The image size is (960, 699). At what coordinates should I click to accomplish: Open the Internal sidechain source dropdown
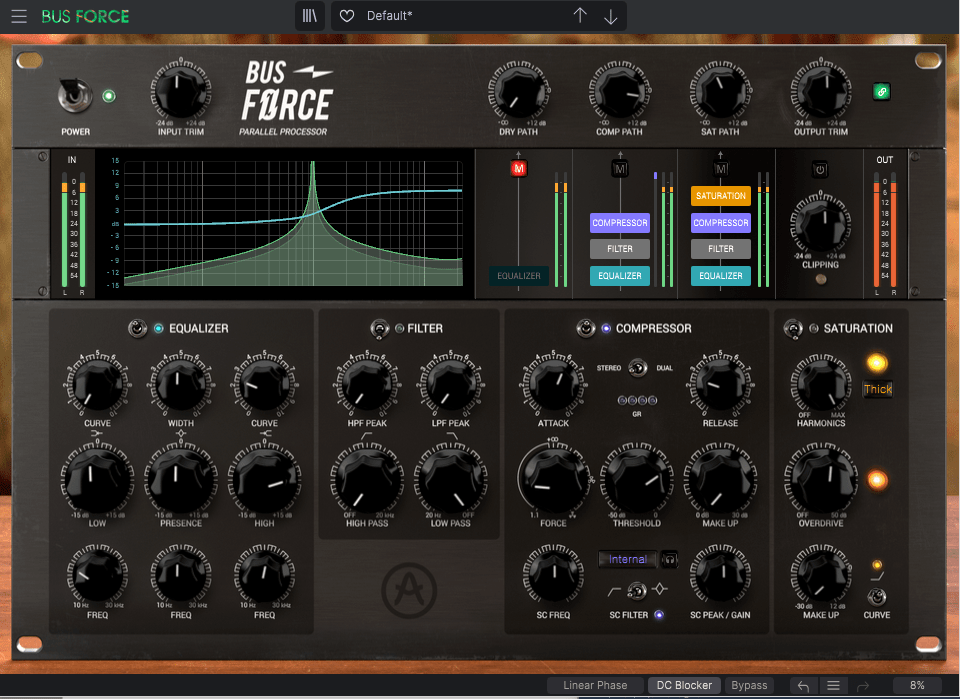tap(628, 559)
